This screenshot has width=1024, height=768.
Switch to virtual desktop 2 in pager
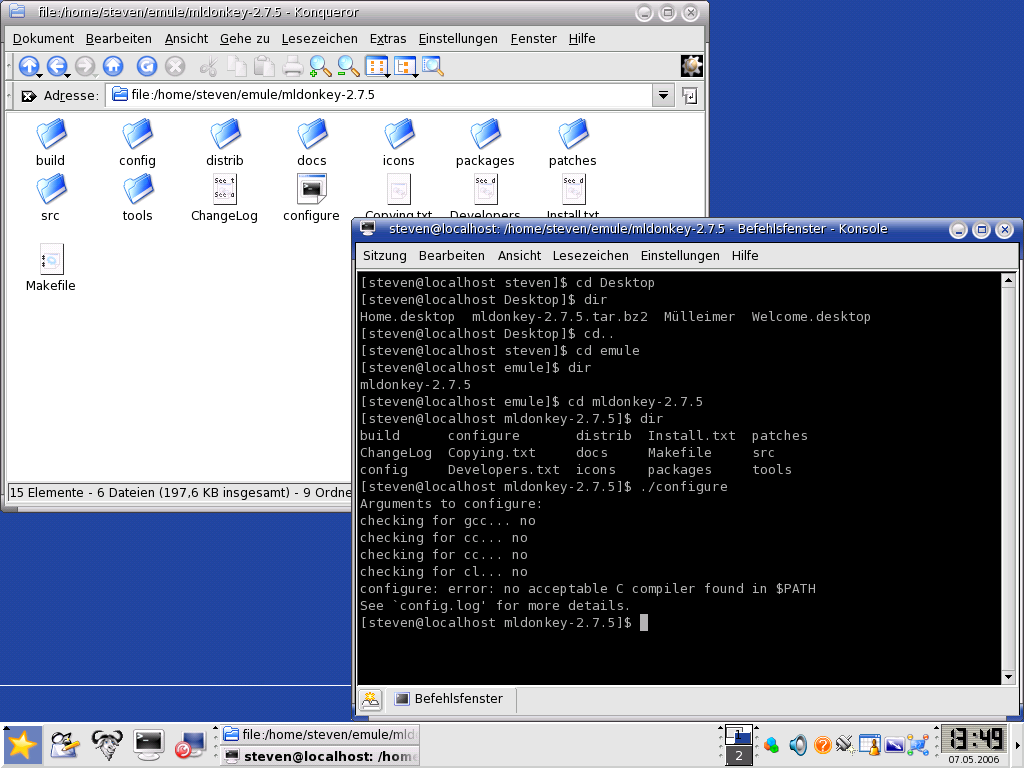pos(739,756)
